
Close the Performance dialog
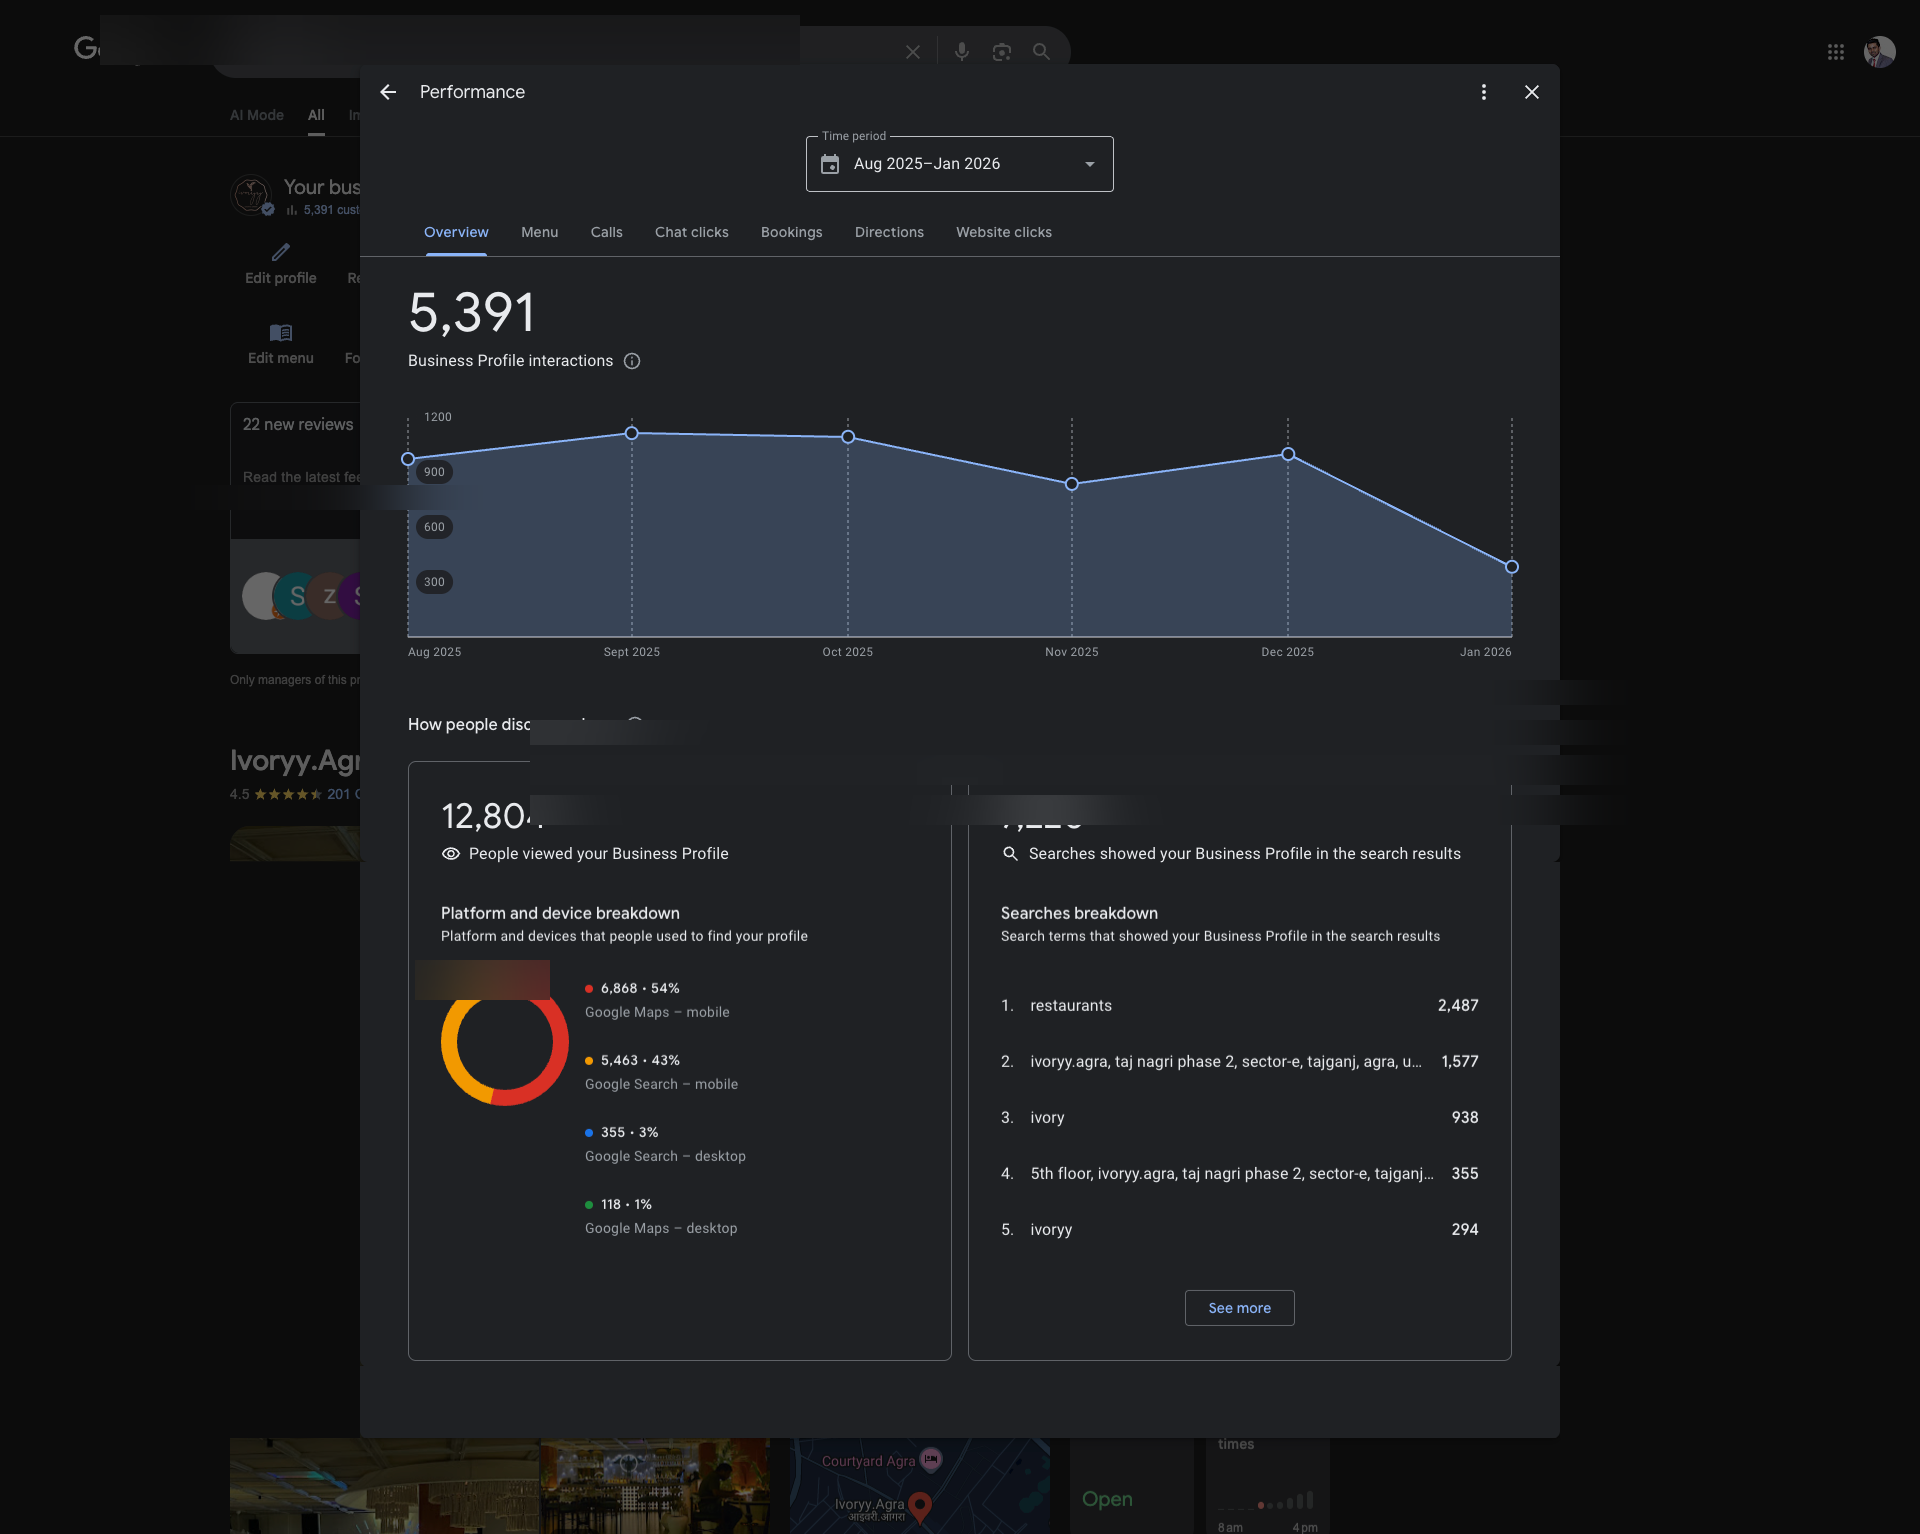(1532, 92)
